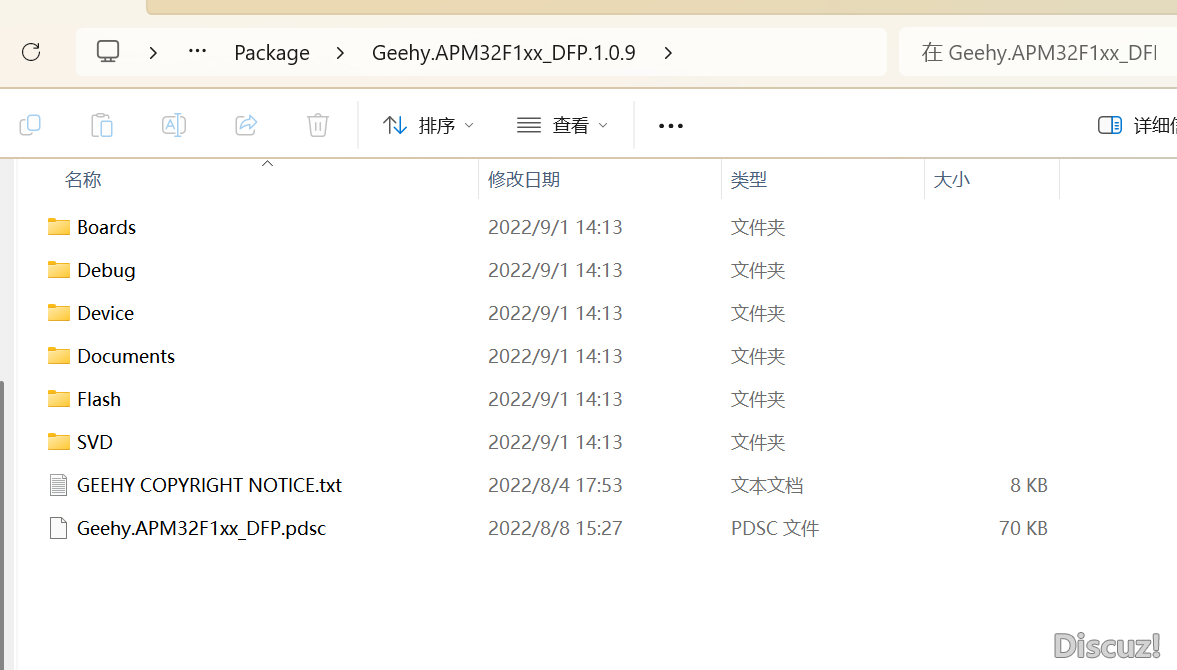Click the 文件夹 type of SVD row
This screenshot has width=1177, height=670.
point(758,442)
